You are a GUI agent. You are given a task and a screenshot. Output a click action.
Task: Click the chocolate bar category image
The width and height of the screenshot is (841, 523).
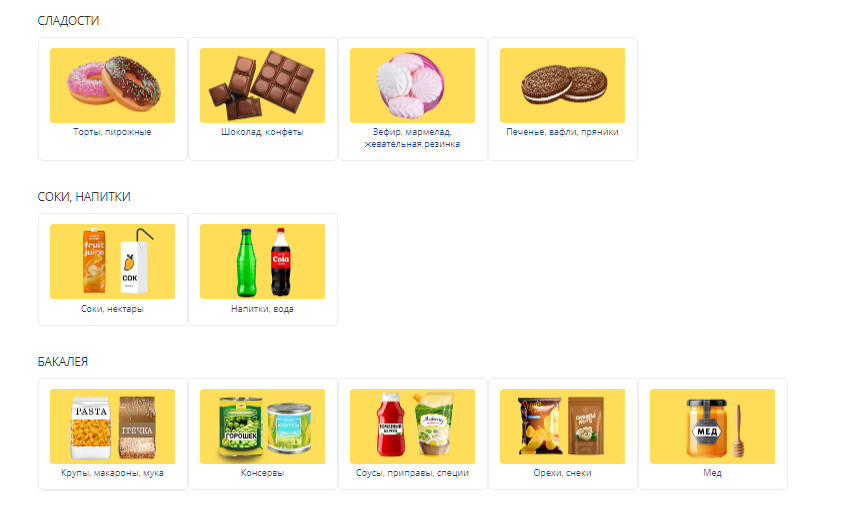coord(262,85)
